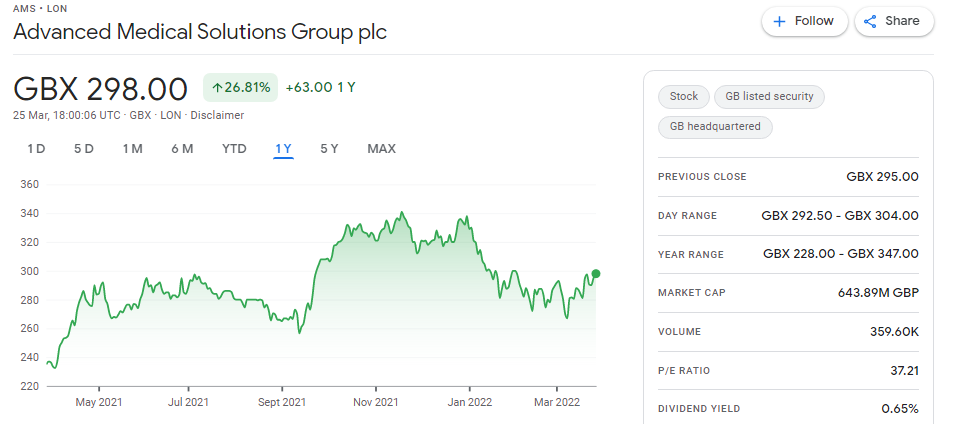The image size is (954, 424).
Task: Click the GBX 298.00 price
Action: (x=100, y=89)
